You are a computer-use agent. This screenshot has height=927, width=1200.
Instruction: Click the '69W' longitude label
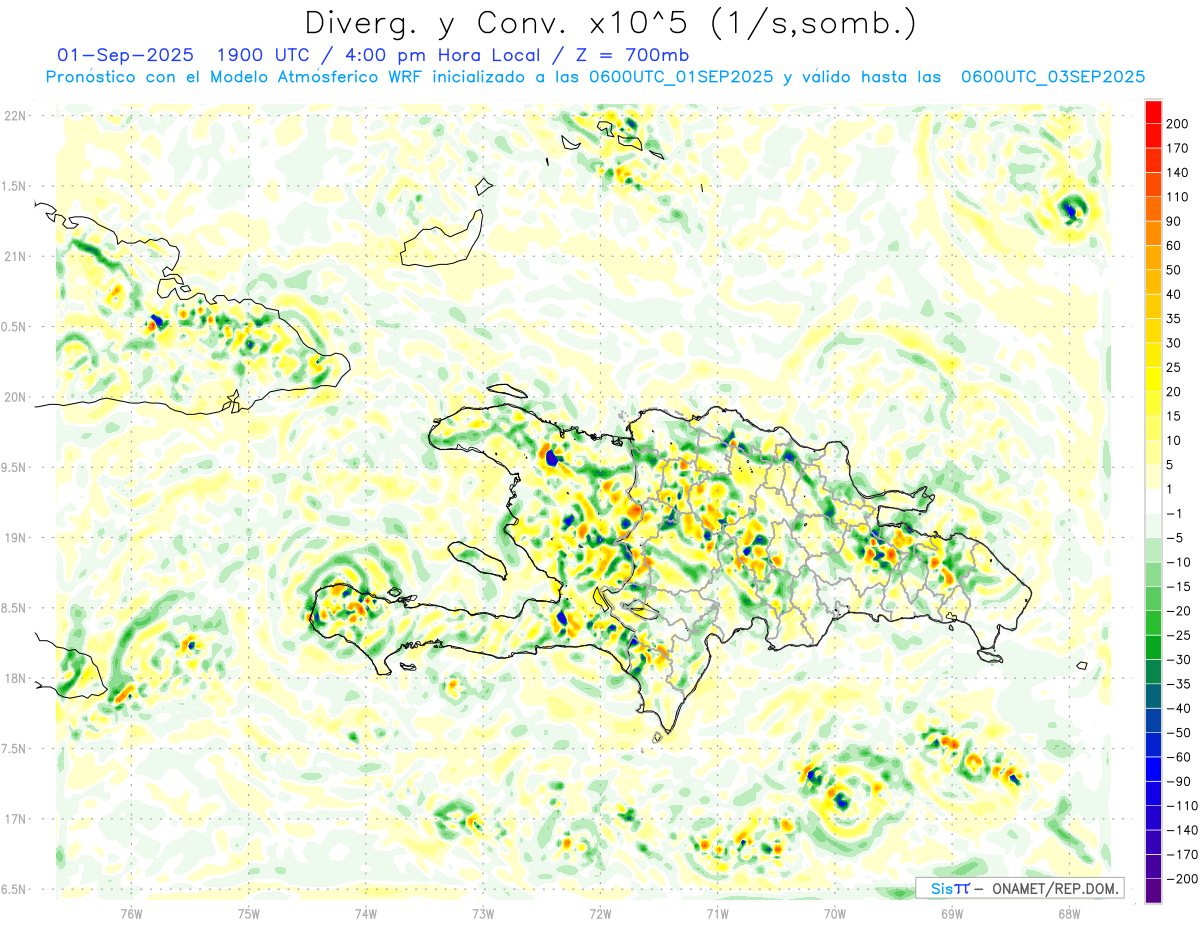tap(952, 913)
